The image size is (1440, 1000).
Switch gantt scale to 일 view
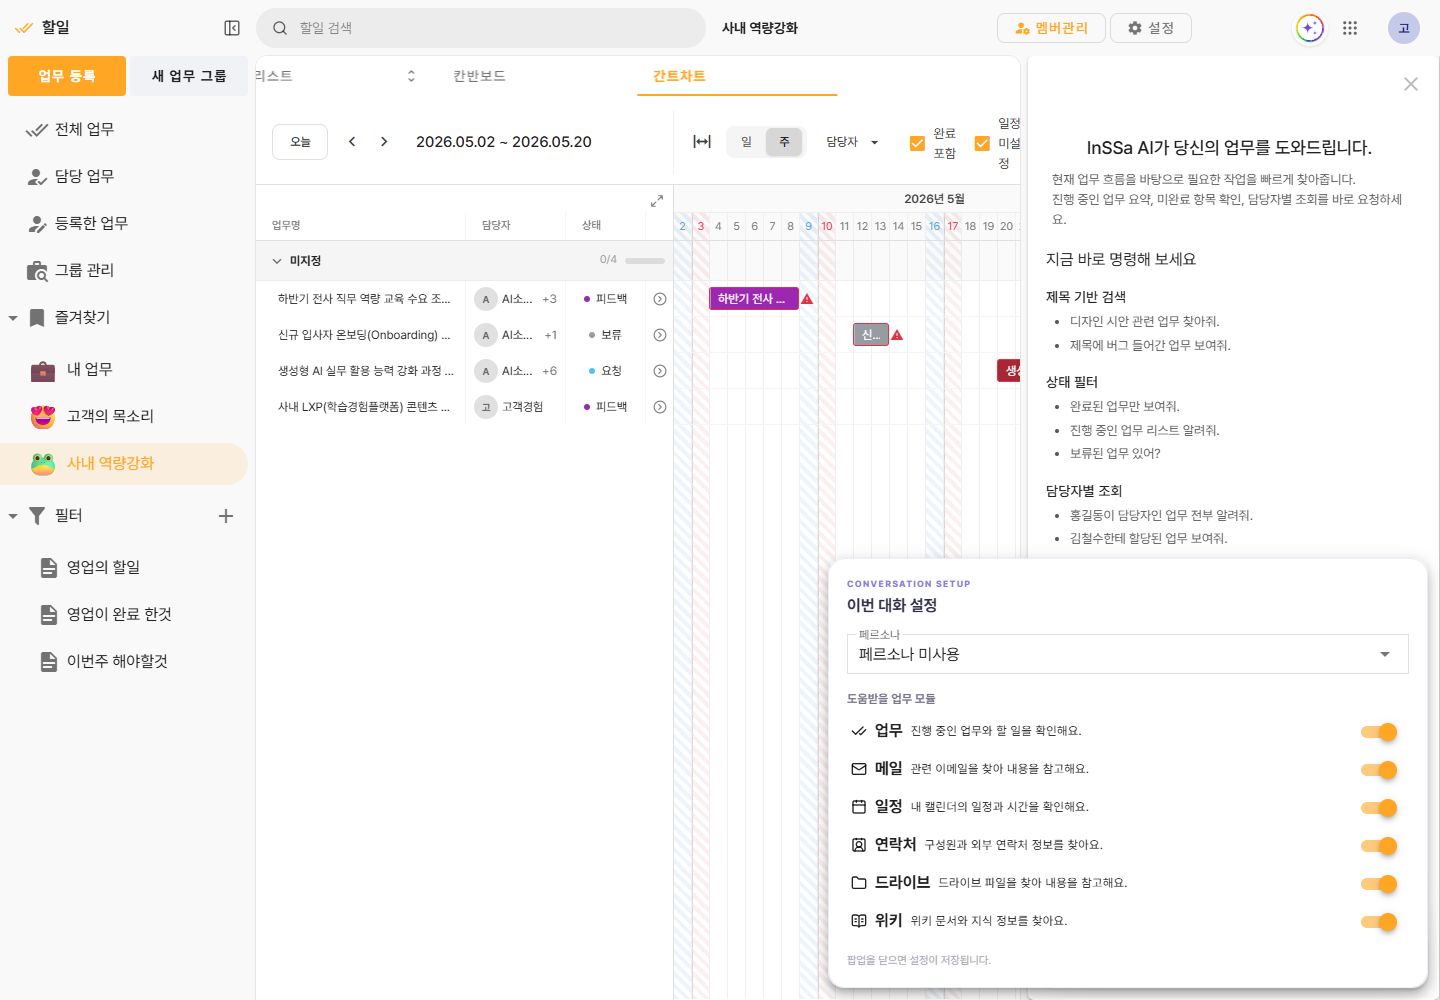point(746,142)
